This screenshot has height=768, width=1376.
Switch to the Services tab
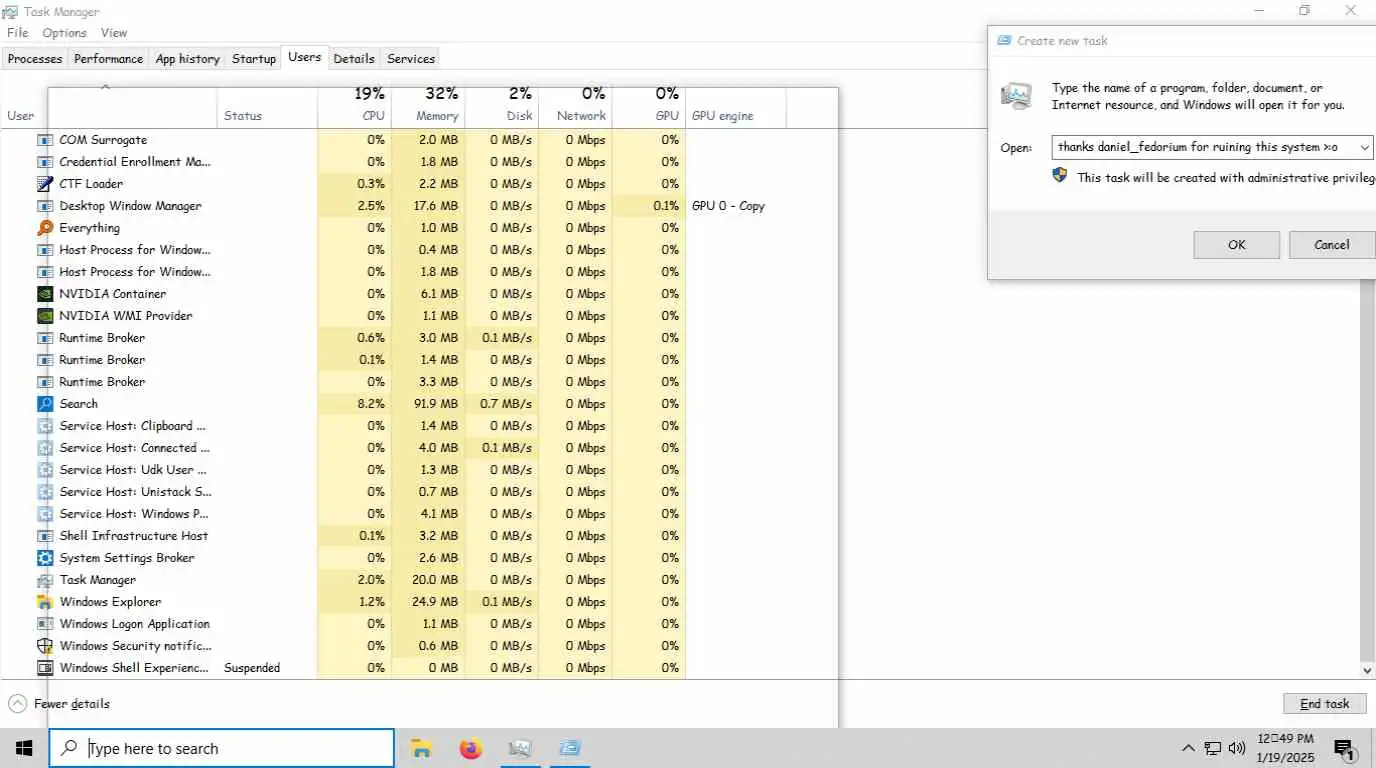pyautogui.click(x=411, y=59)
